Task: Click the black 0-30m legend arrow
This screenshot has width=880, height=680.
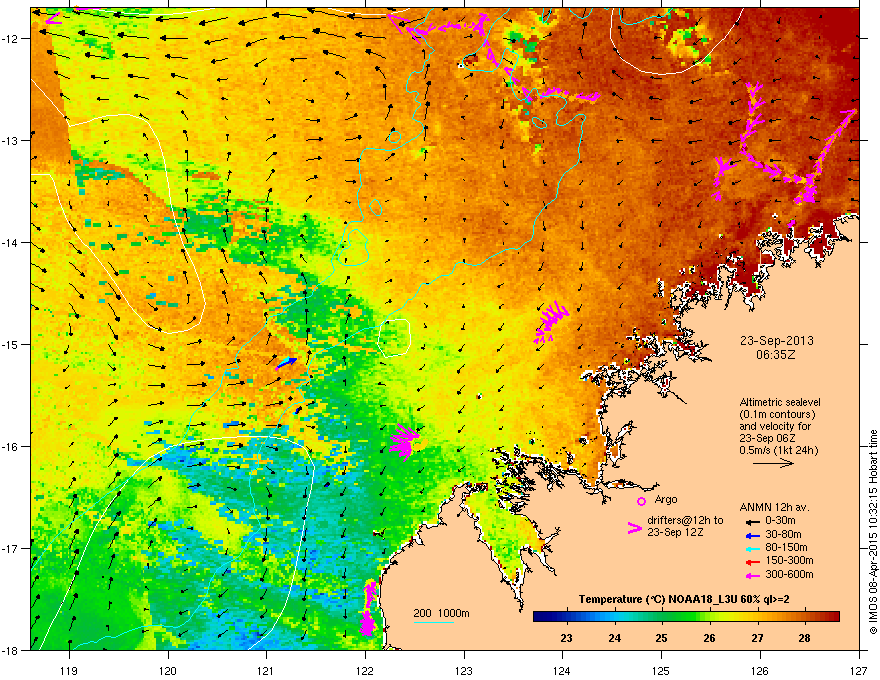Action: point(752,522)
